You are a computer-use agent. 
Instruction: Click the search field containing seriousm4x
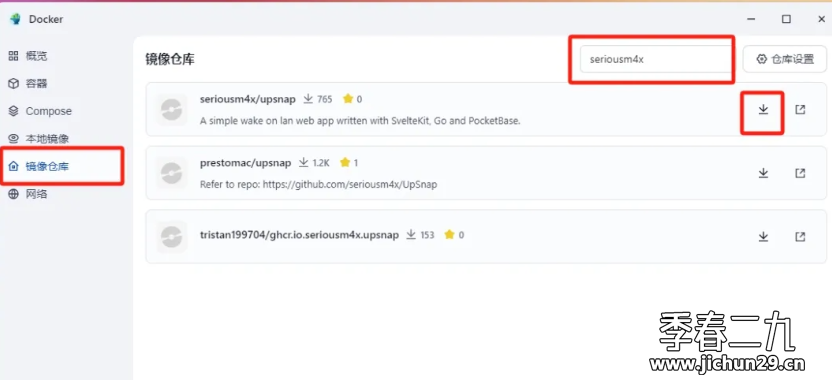point(656,59)
